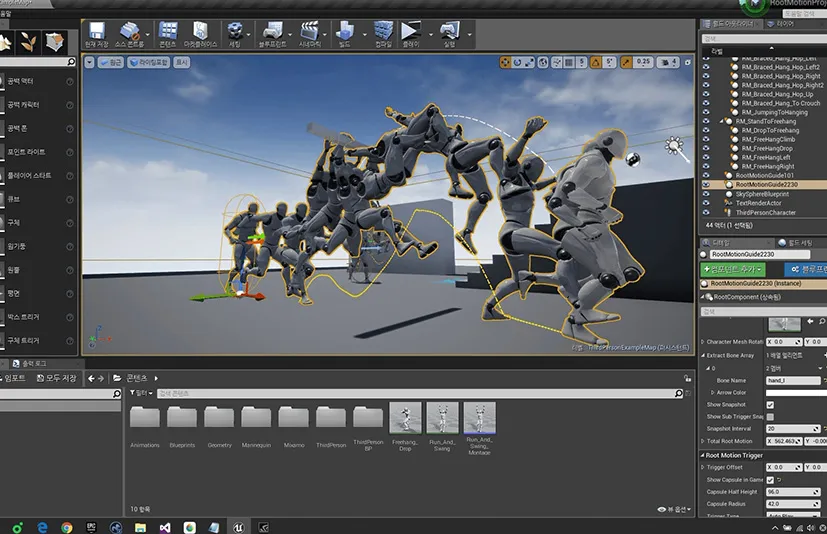Select the rotate gizmo mode icon in viewport

pos(517,62)
